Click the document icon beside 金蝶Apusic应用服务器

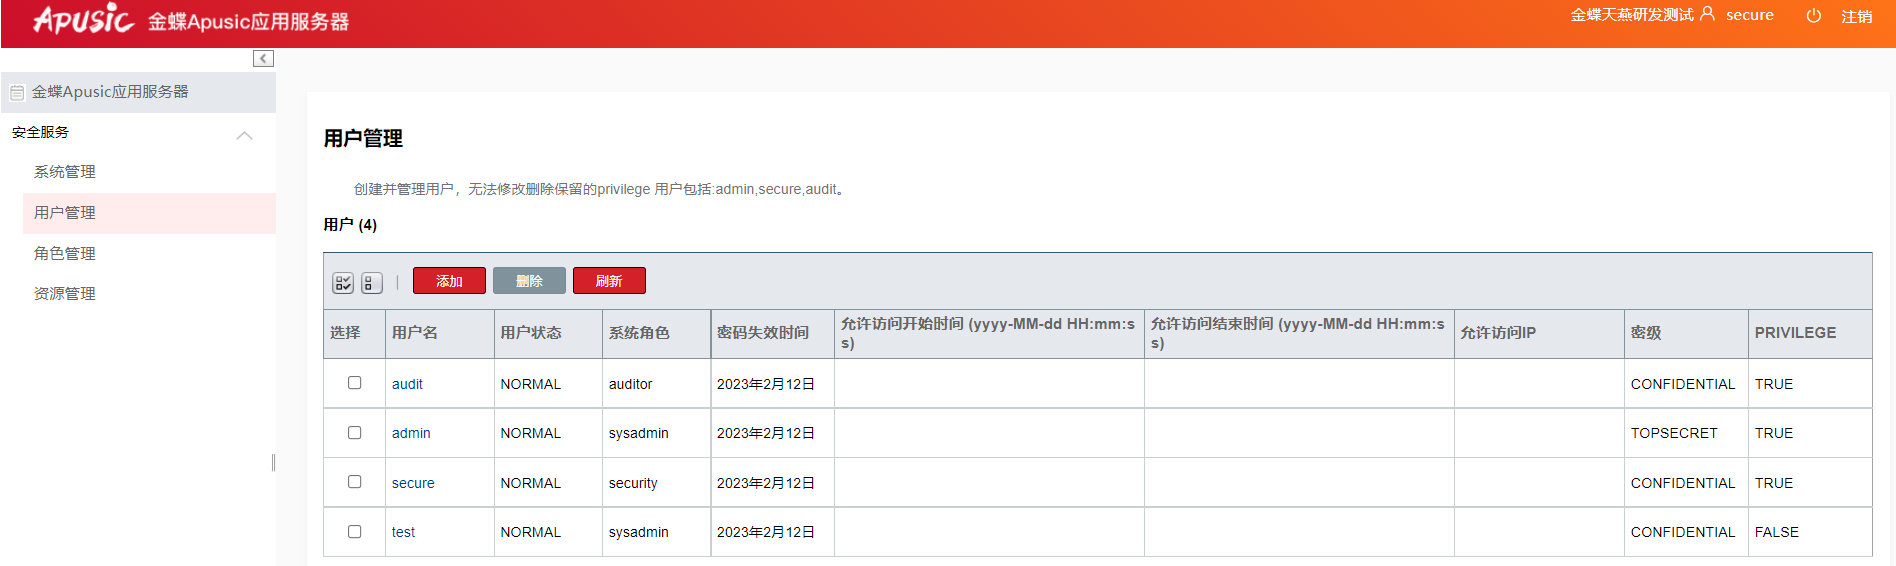[17, 93]
